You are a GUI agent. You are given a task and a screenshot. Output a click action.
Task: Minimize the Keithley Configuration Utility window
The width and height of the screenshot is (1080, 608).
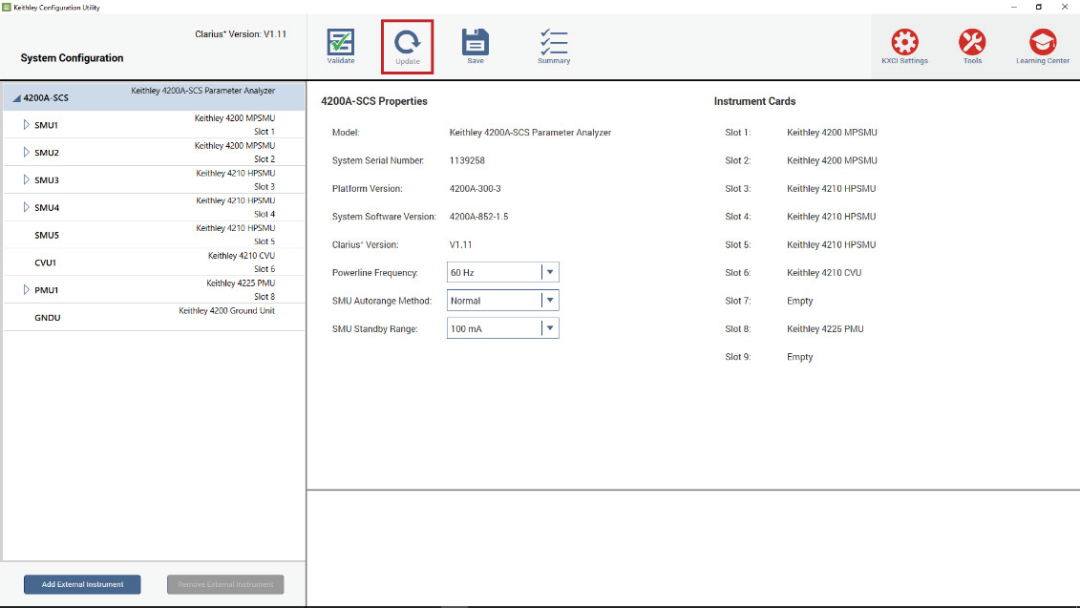coord(1014,7)
